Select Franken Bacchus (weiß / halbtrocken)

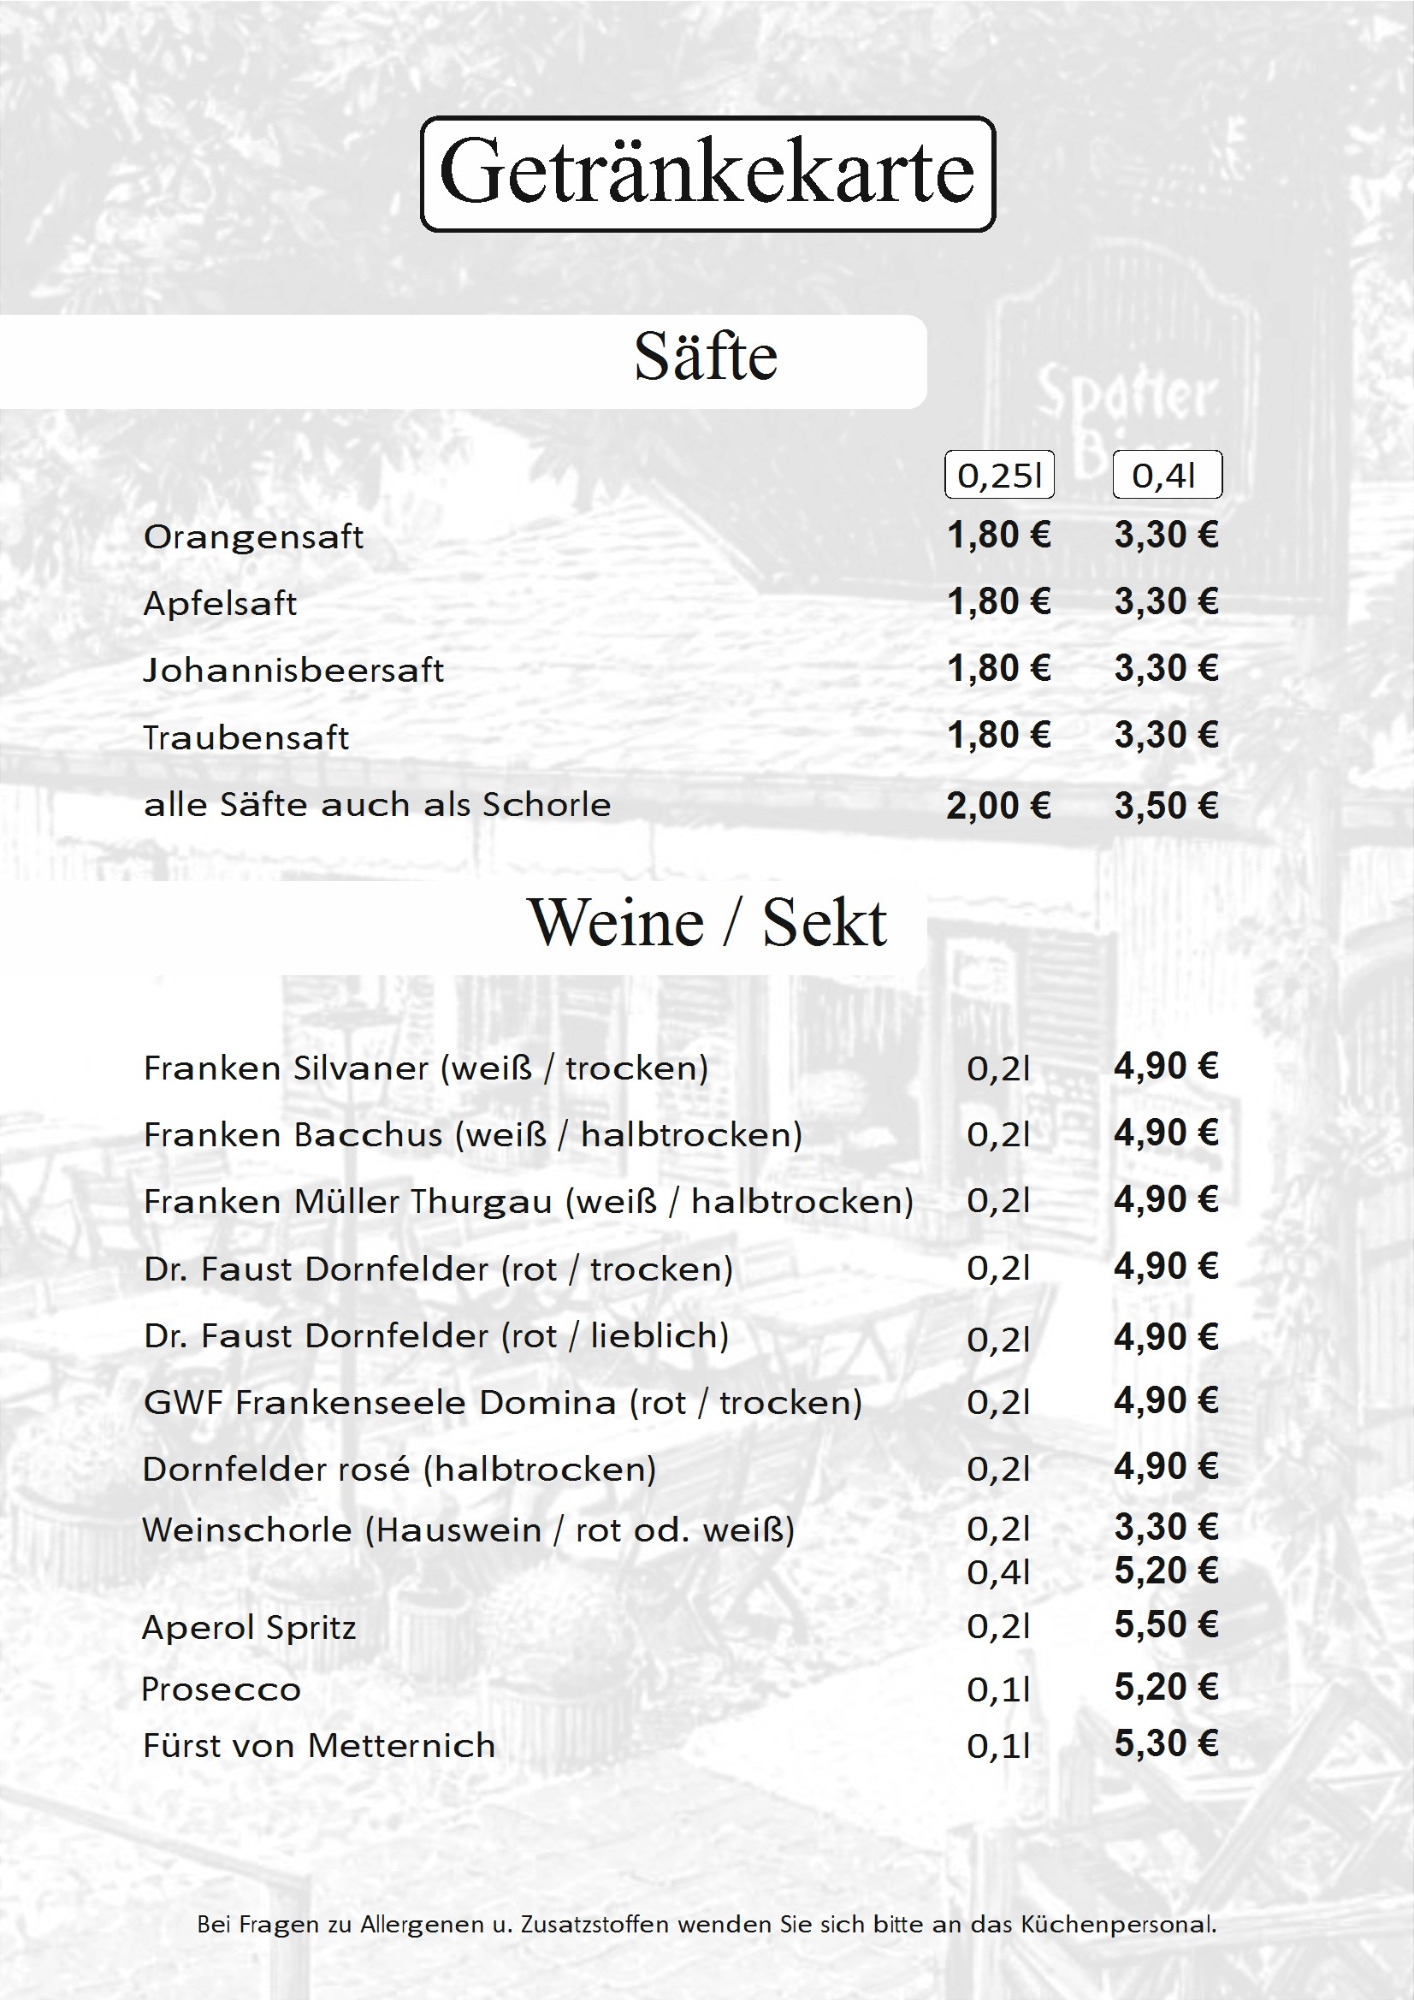473,1135
